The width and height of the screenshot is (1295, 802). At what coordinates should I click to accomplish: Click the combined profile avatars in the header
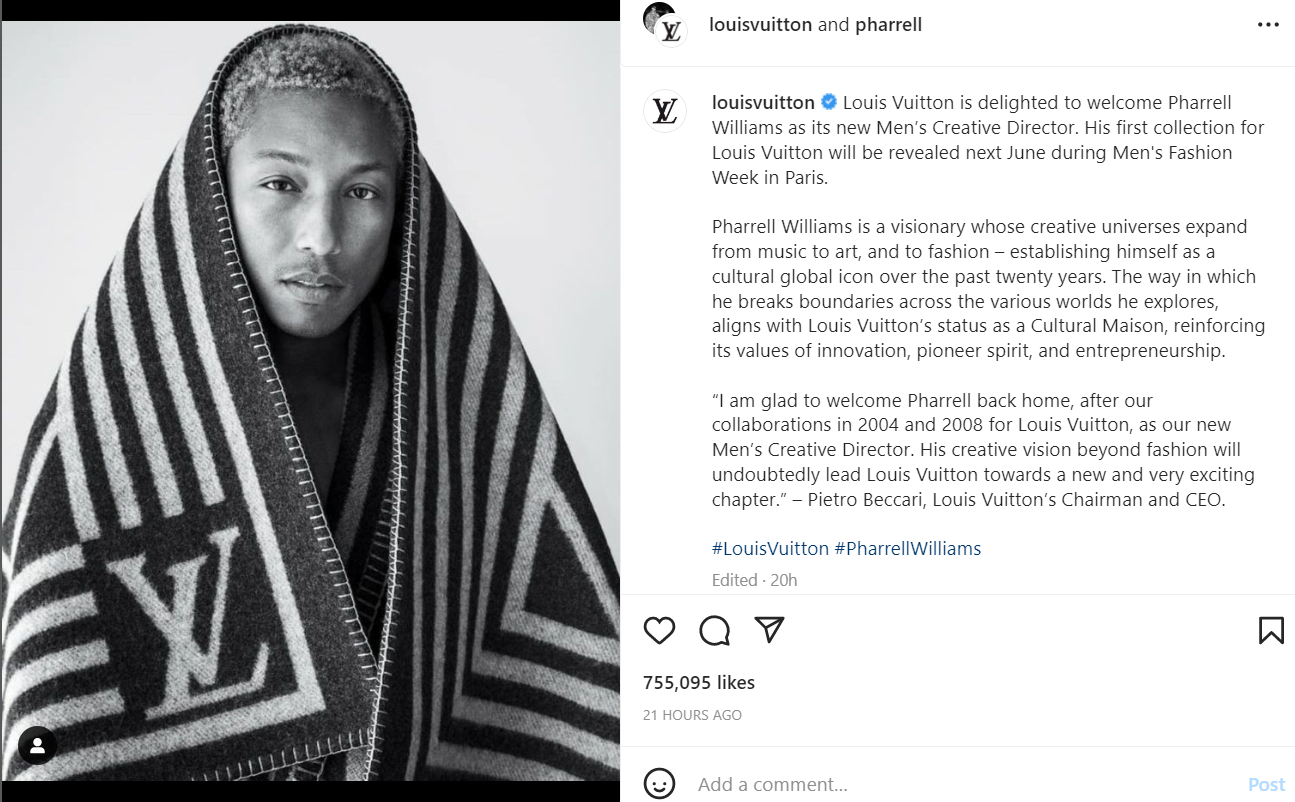(x=665, y=23)
